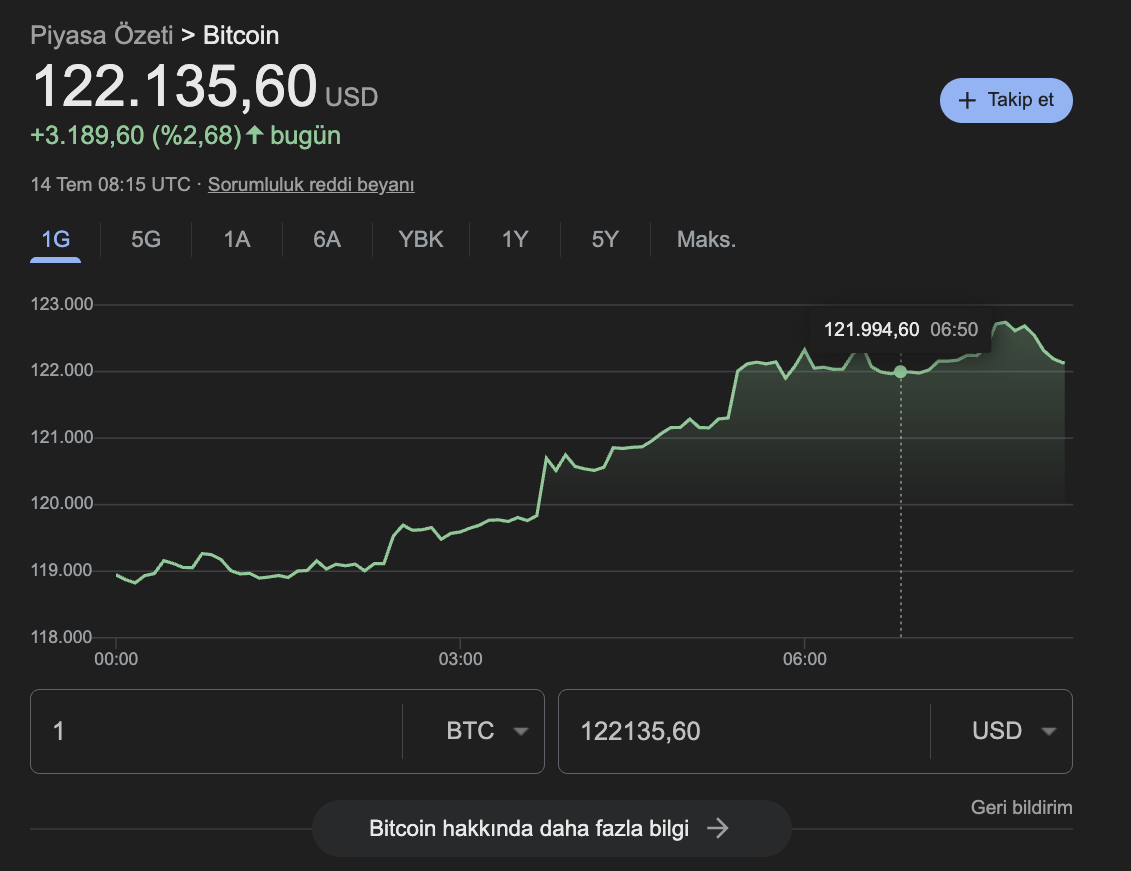
Task: Click the Takip et follow button
Action: pos(1005,100)
